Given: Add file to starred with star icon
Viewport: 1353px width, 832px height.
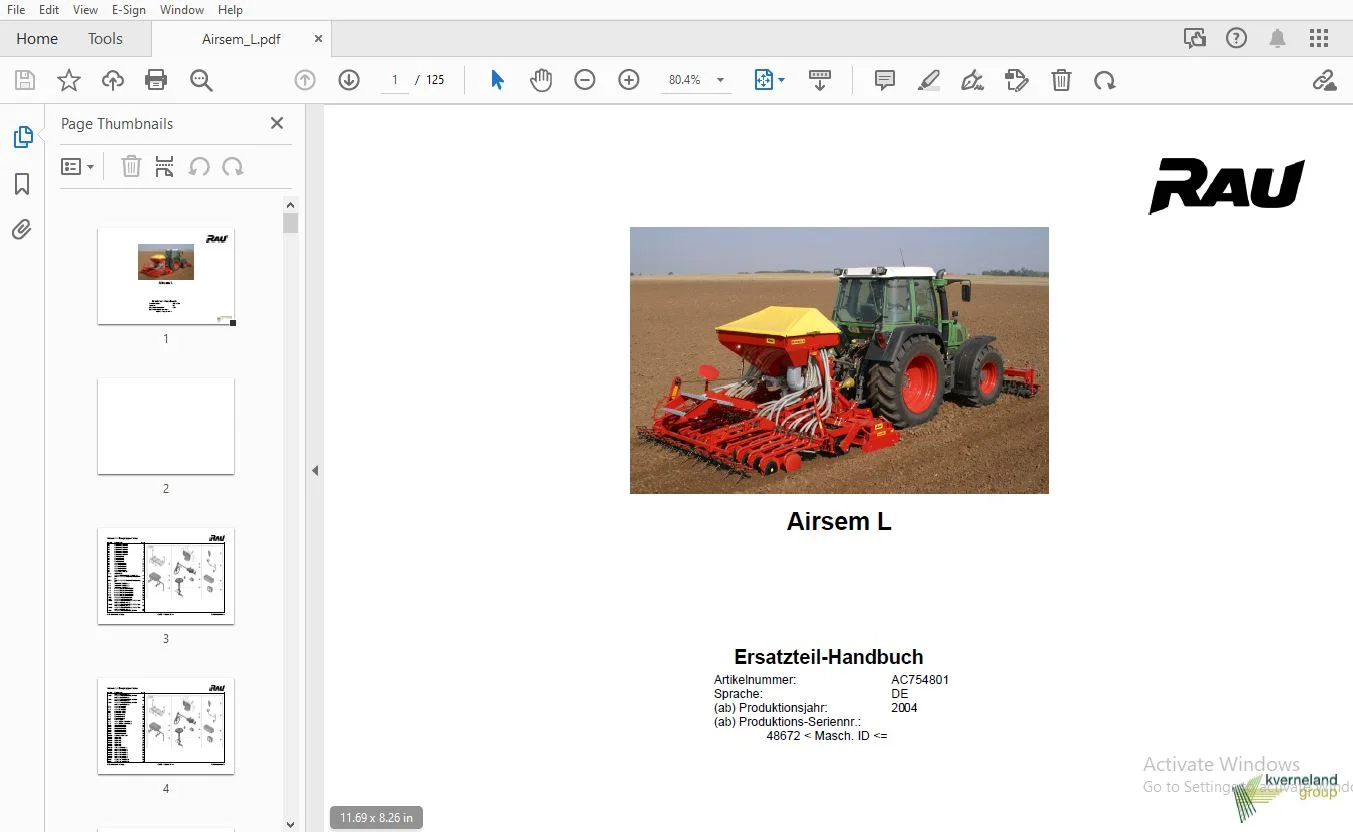Looking at the screenshot, I should 69,80.
